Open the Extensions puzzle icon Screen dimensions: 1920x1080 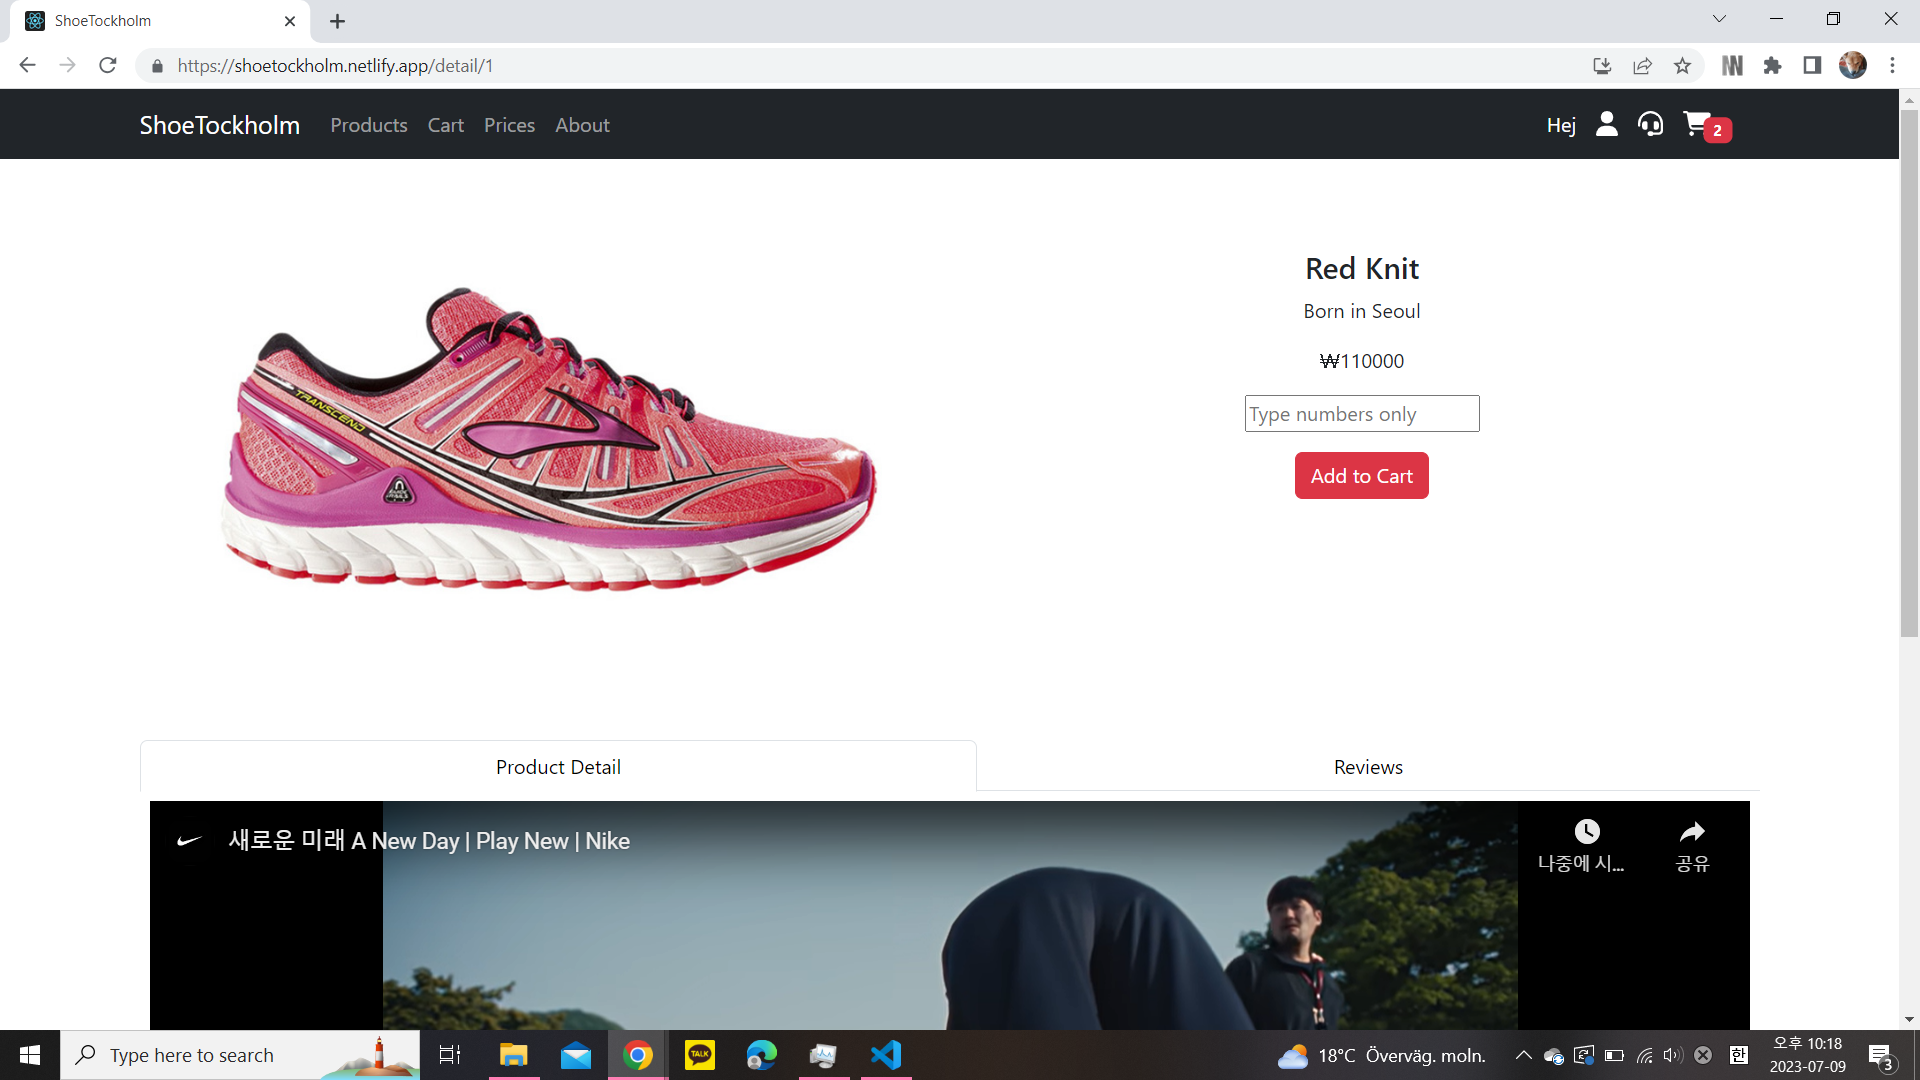pos(1772,66)
